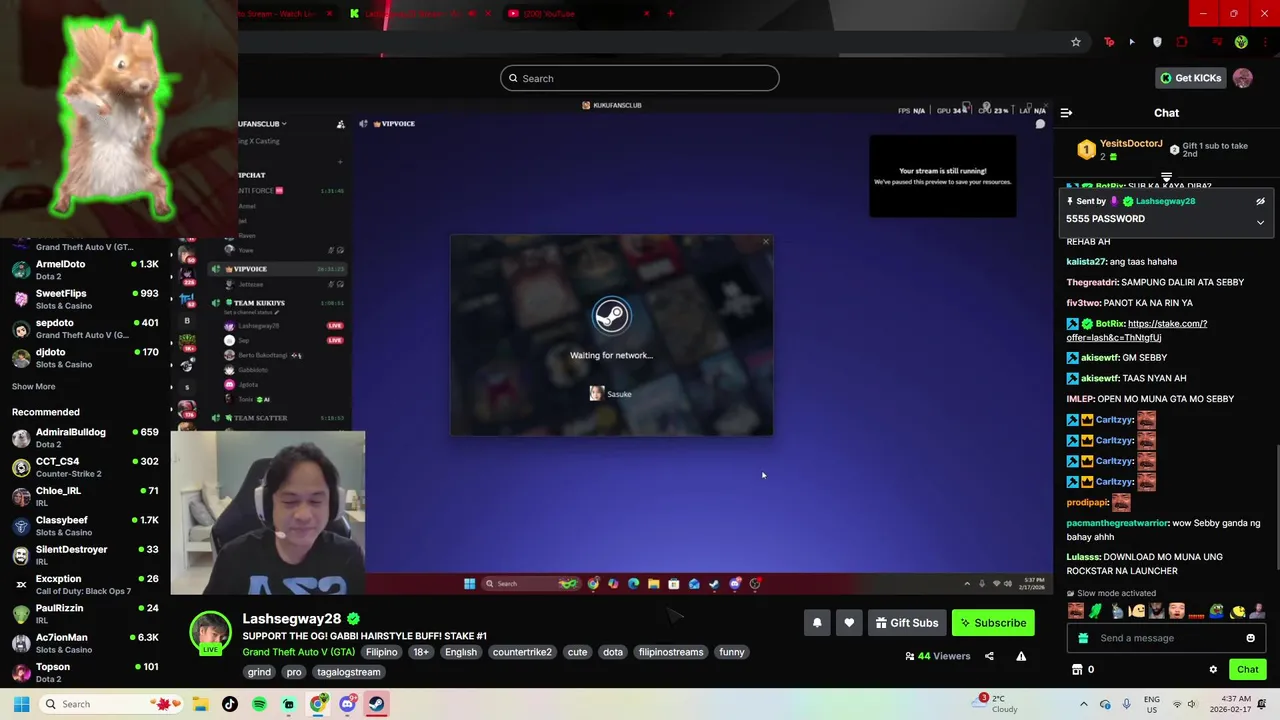Click the Subscribe button

click(993, 623)
